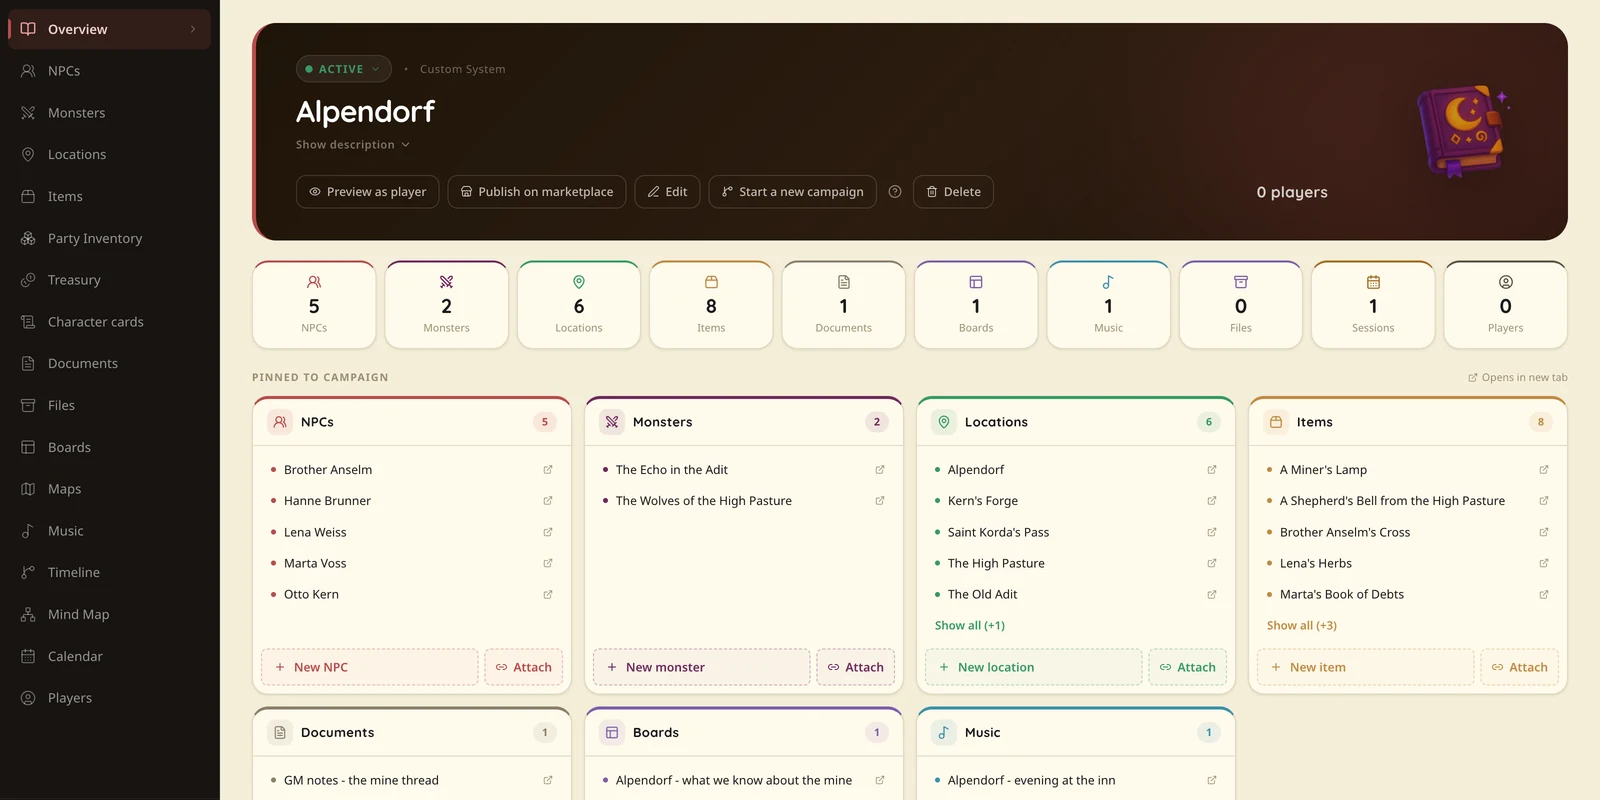
Task: Open Character cards in the sidebar
Action: tap(110, 322)
